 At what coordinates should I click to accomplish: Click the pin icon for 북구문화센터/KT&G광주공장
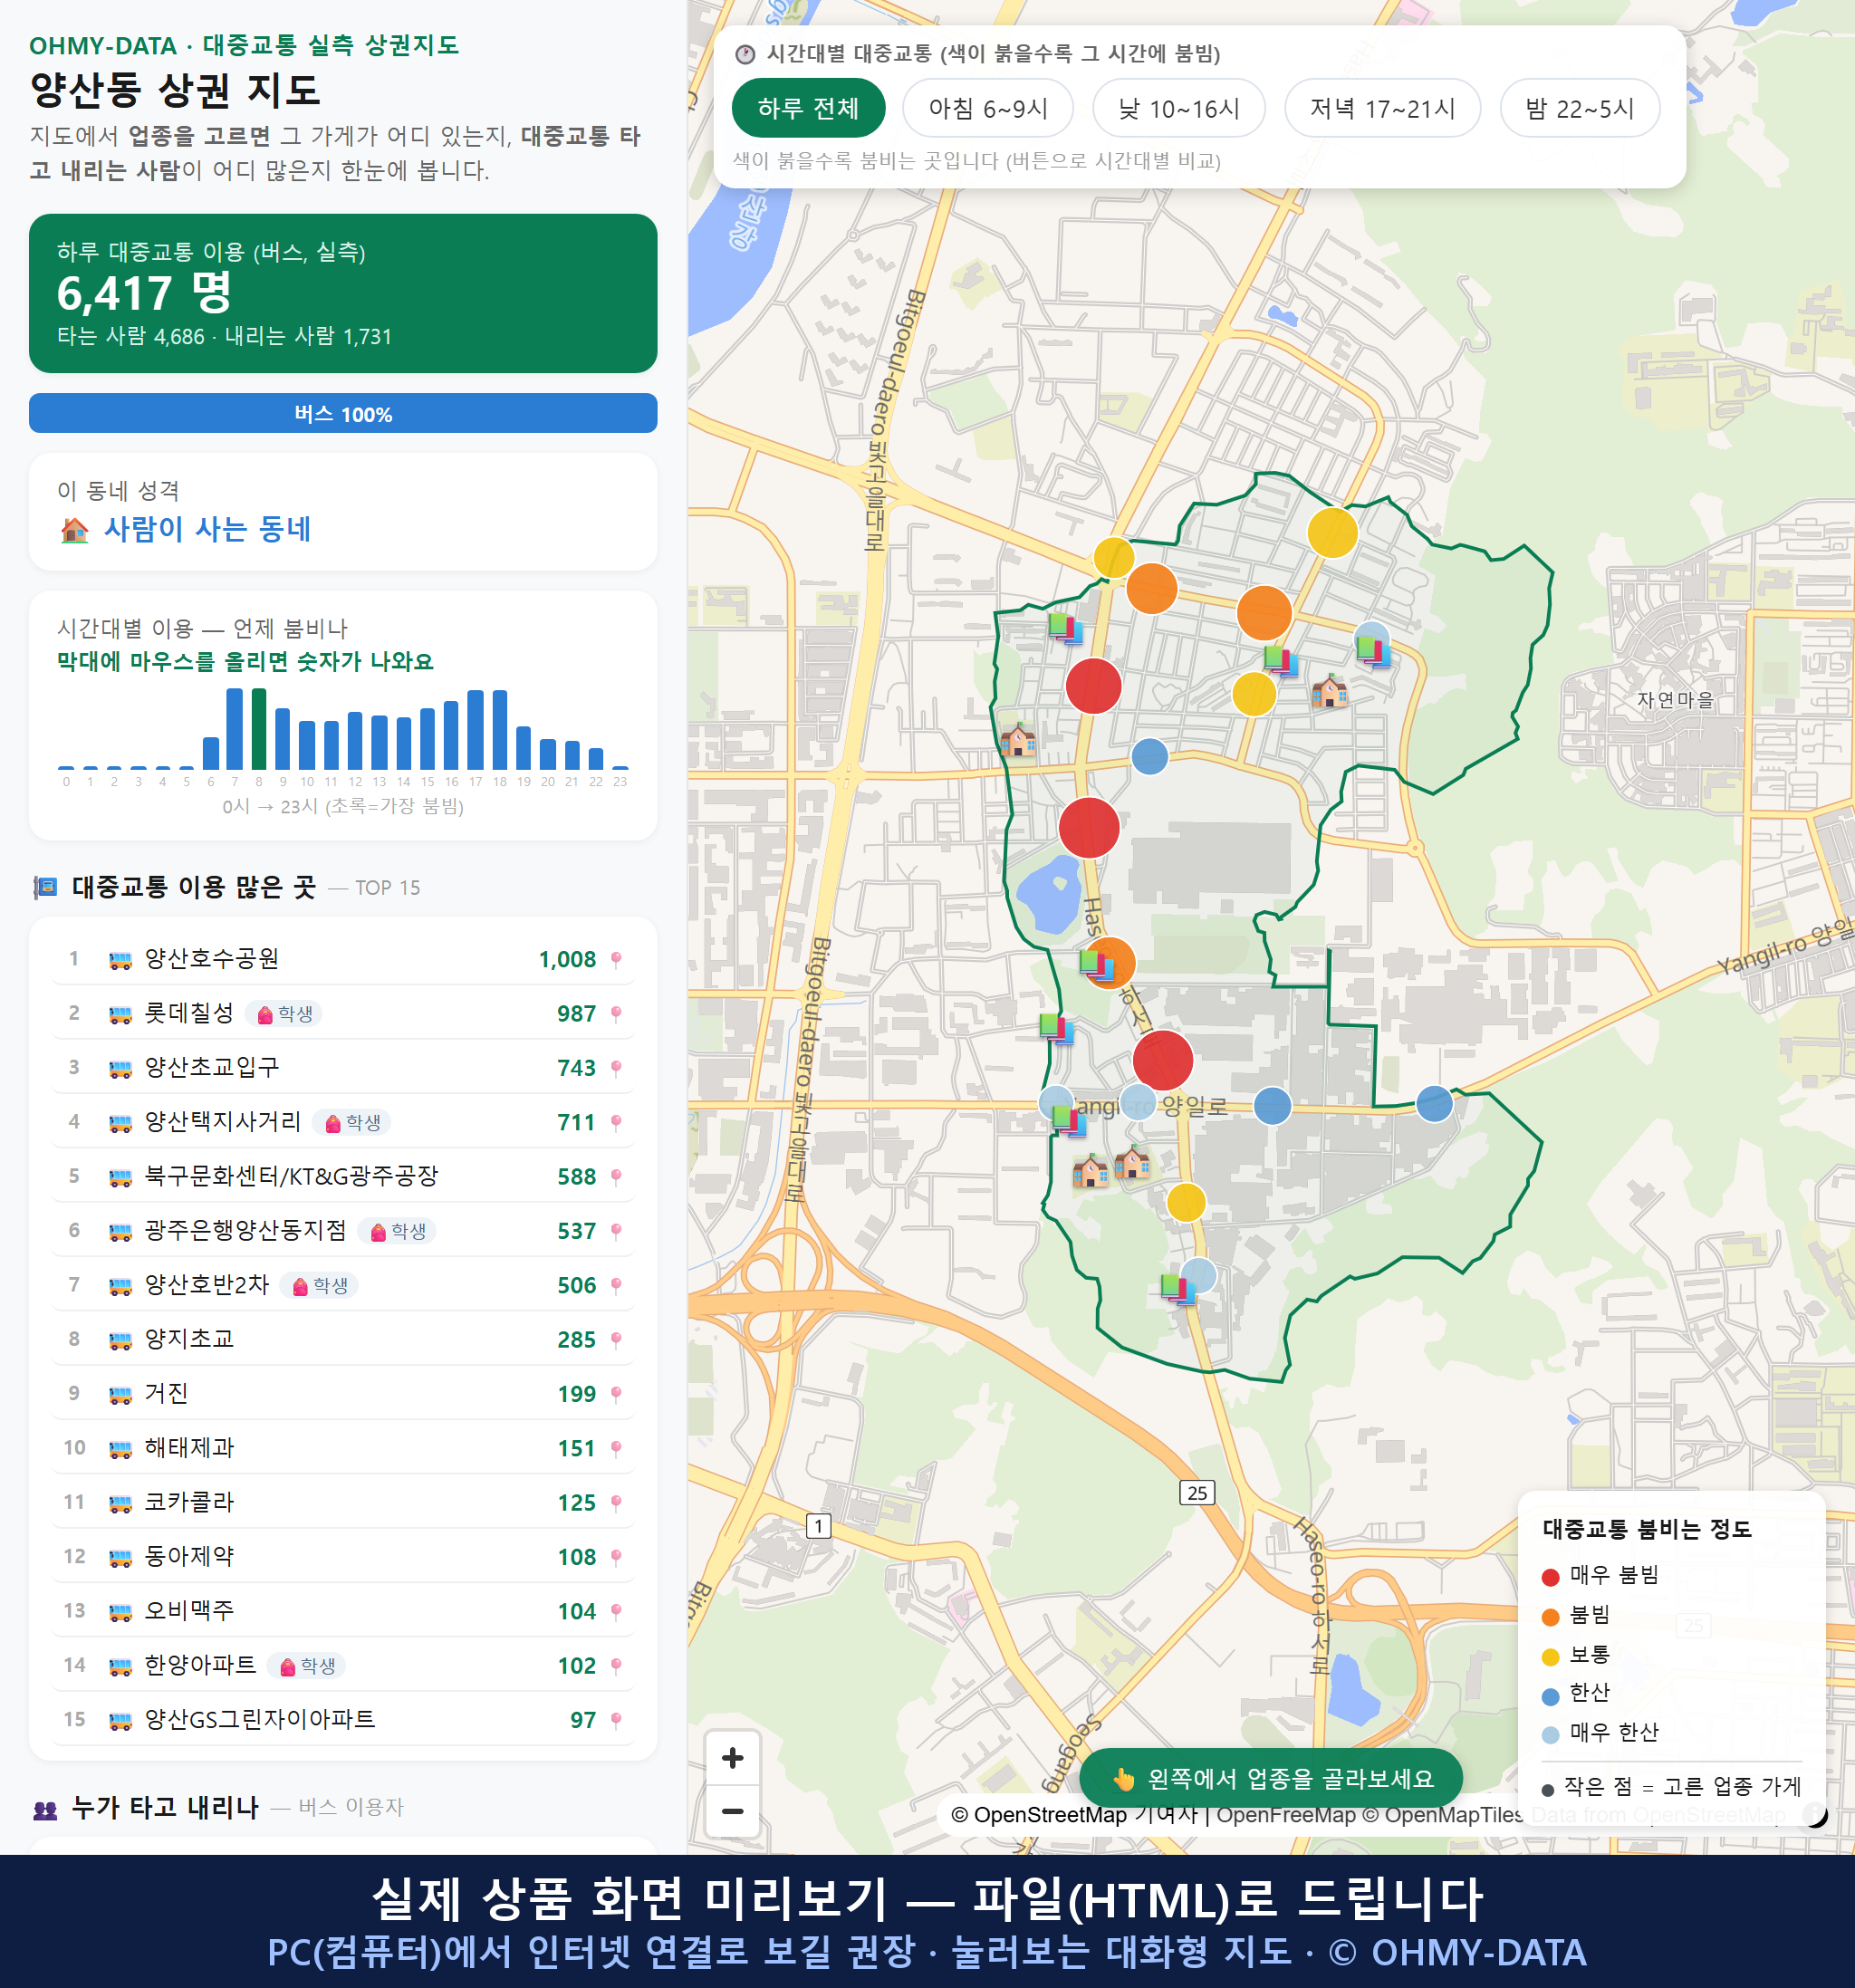(x=616, y=1177)
